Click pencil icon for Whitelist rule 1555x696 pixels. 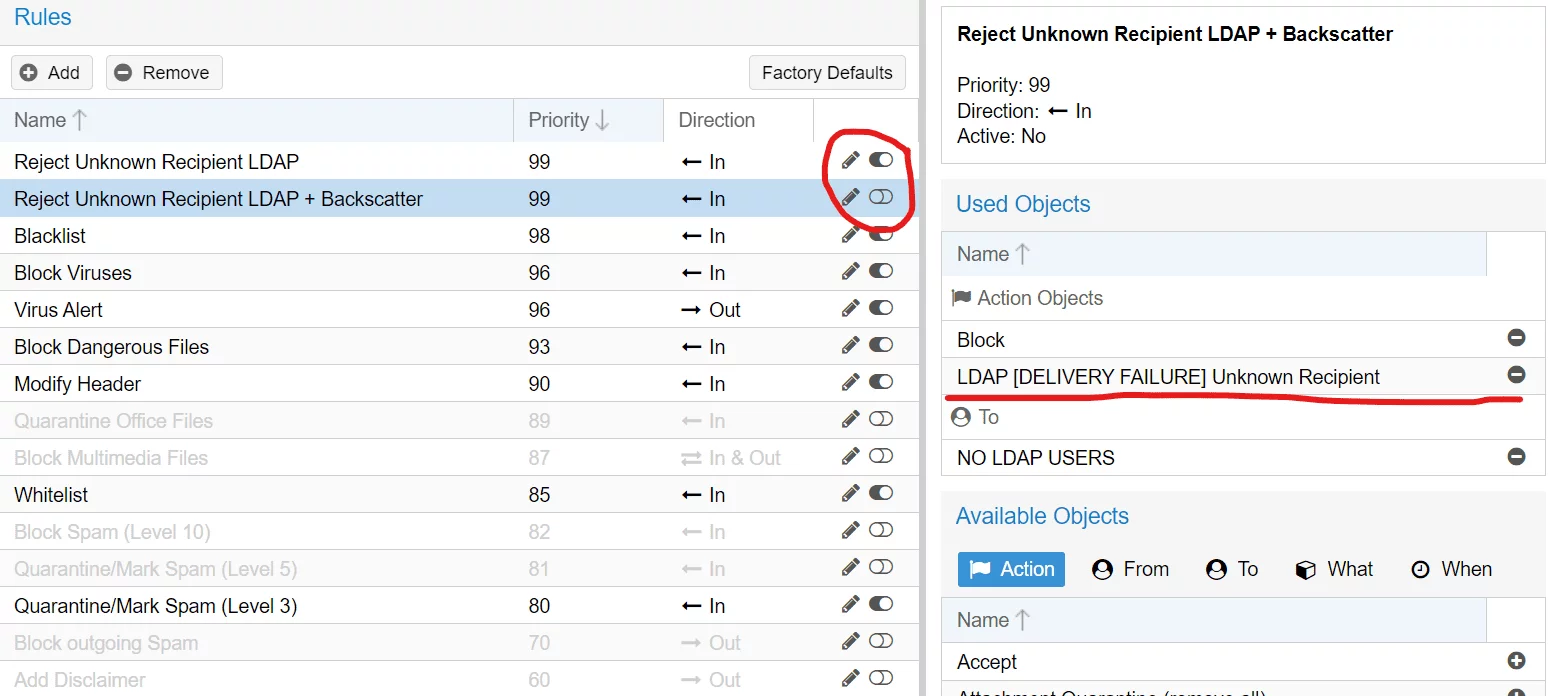pyautogui.click(x=850, y=494)
